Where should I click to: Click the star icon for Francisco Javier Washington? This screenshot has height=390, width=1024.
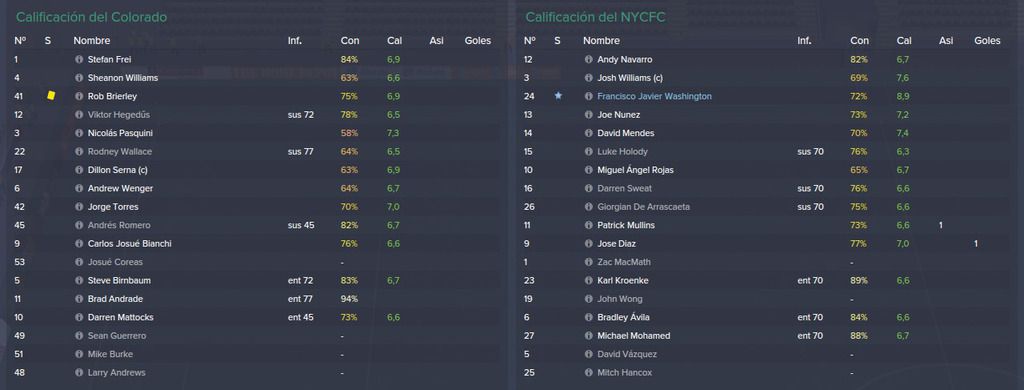(x=558, y=96)
